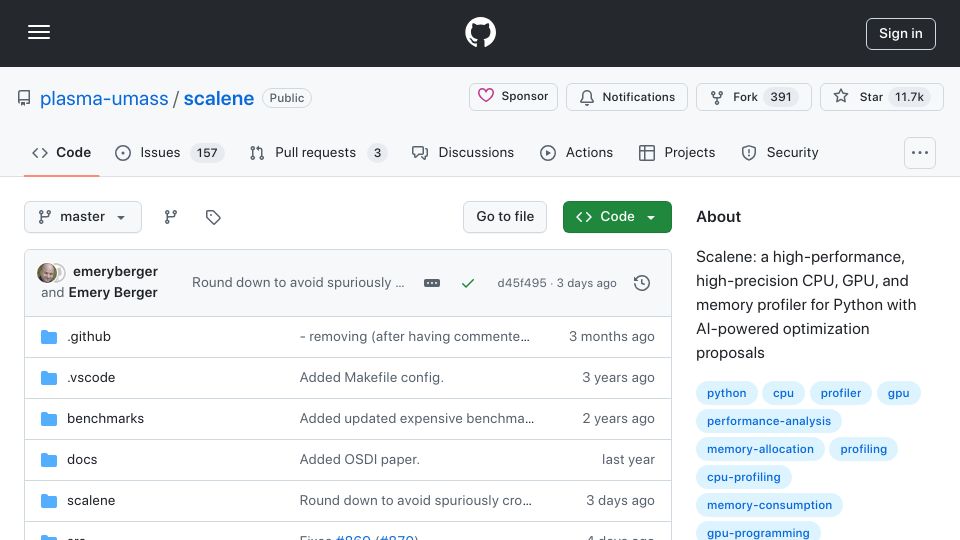Screen dimensions: 960x540
Task: Open emeryberger author profile link
Action: (x=115, y=271)
